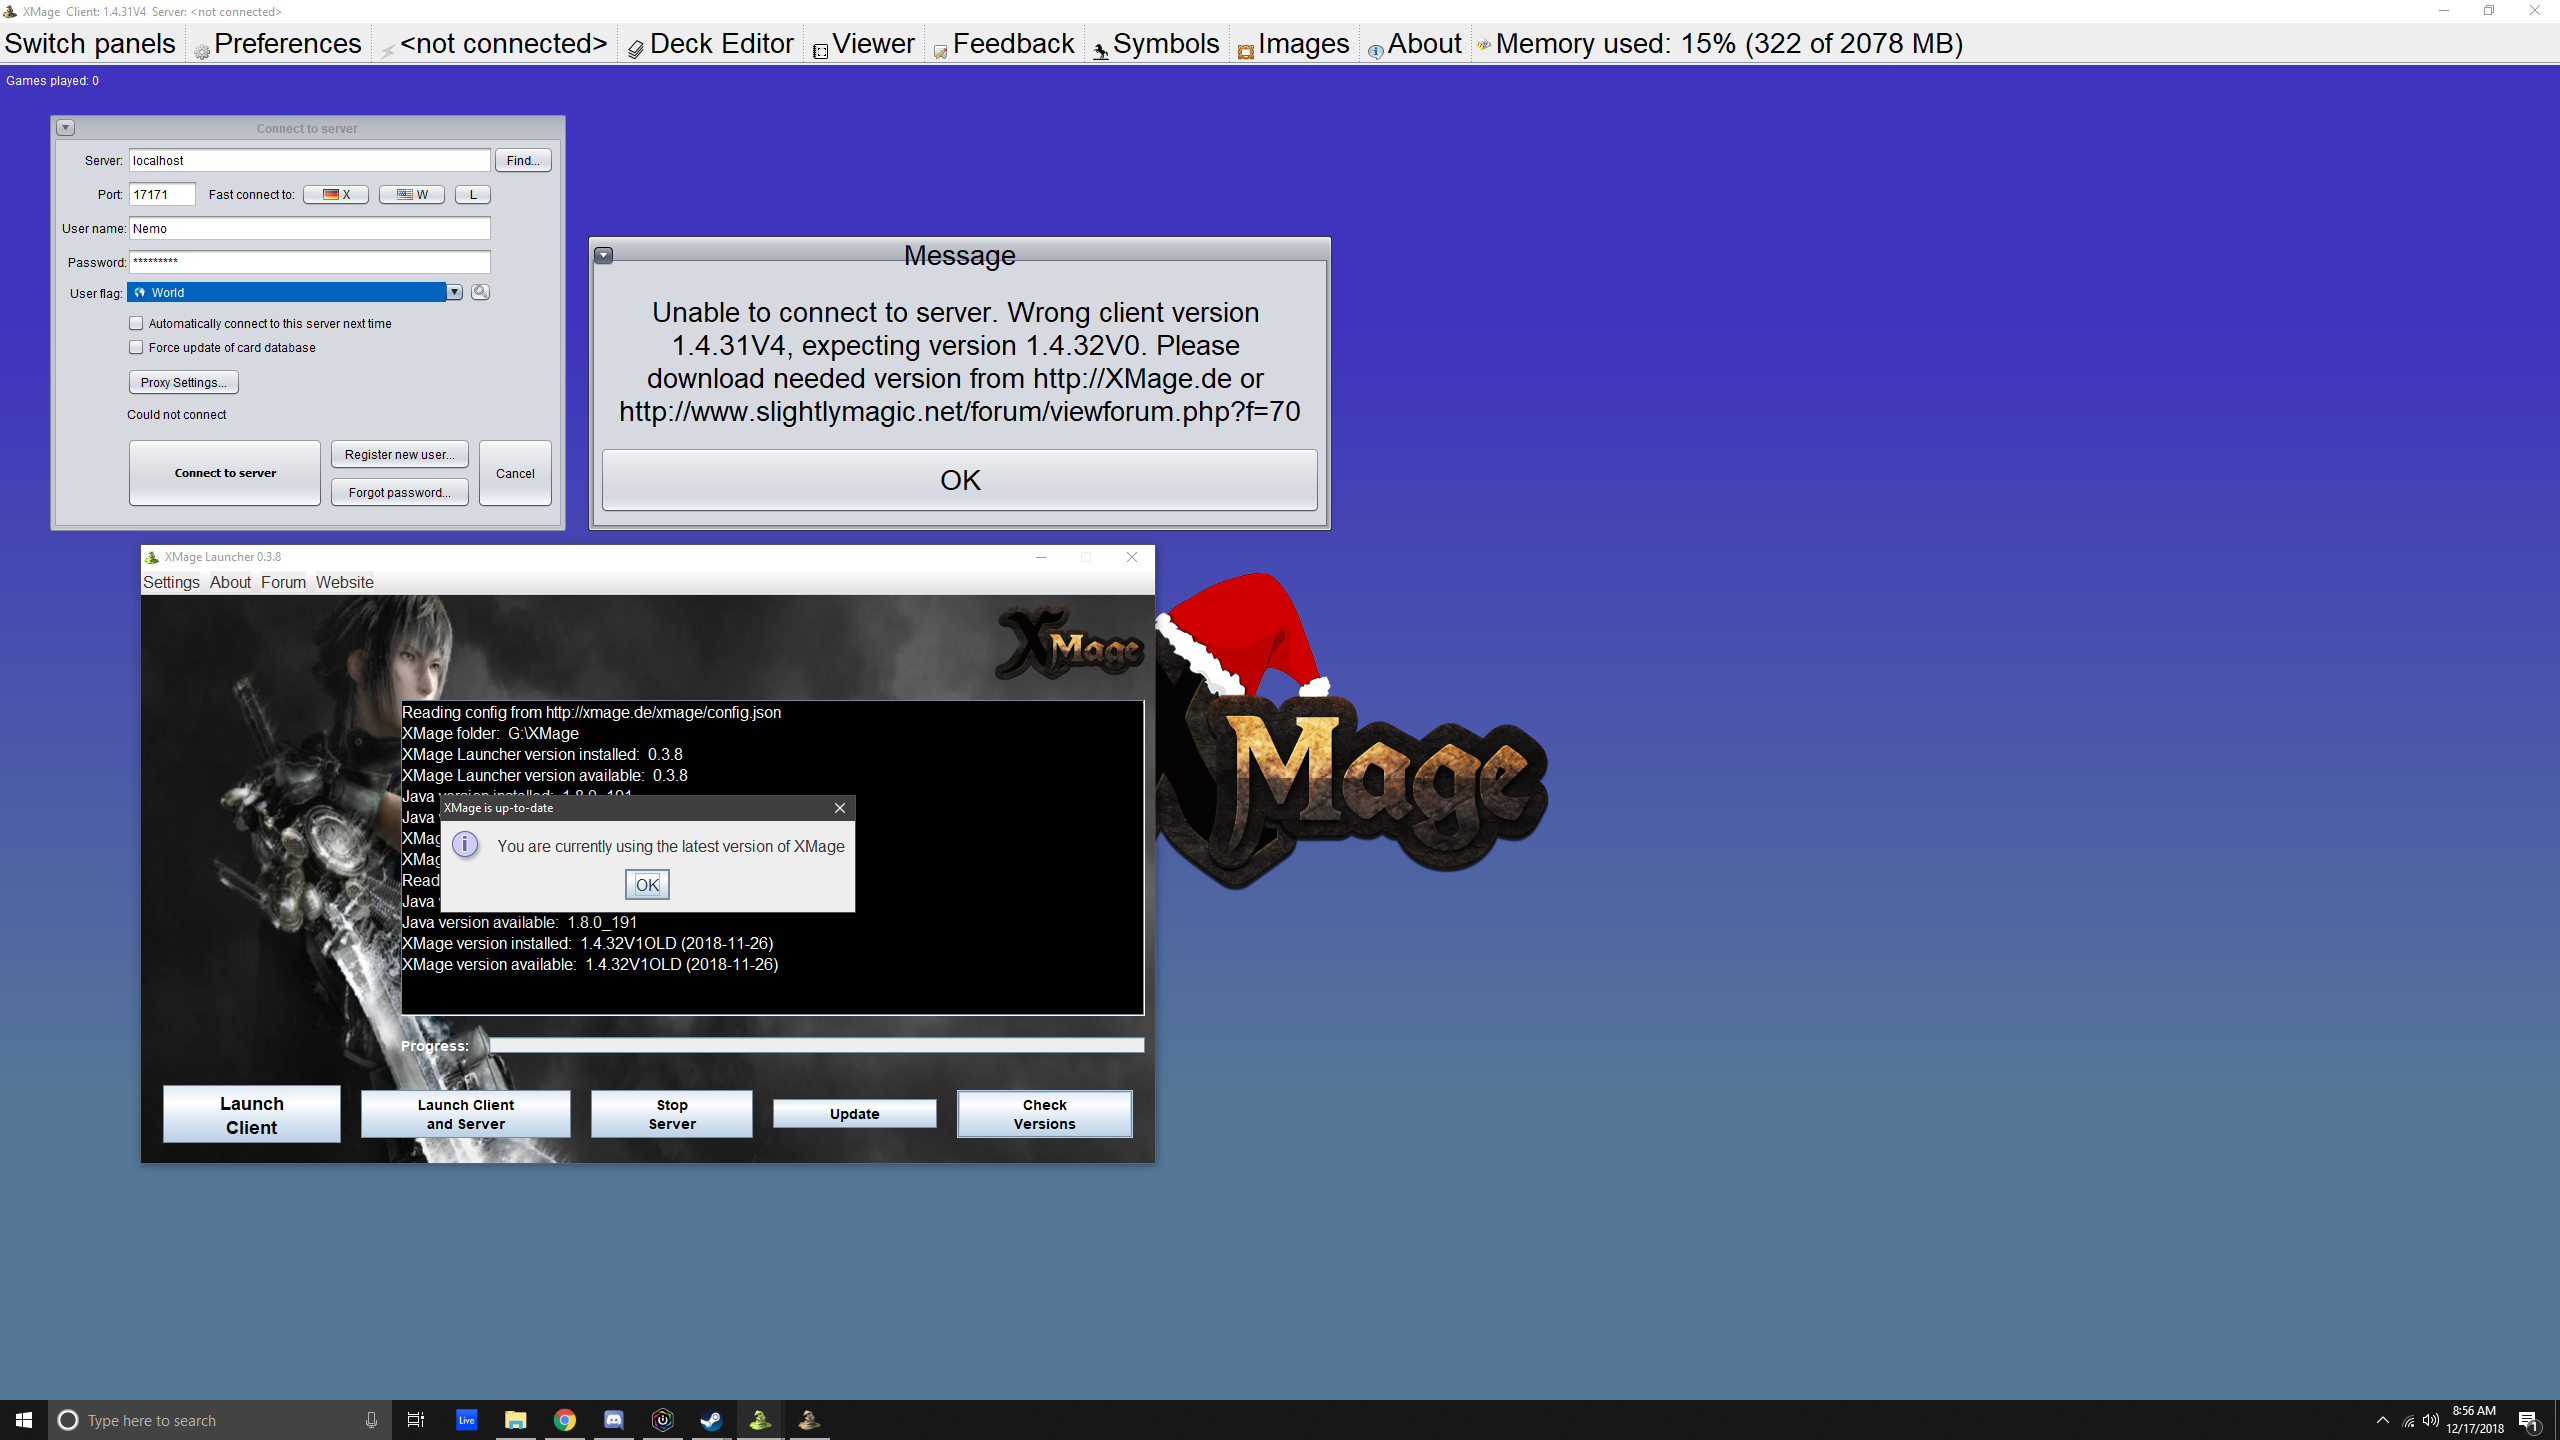Fast connect to the X server
The width and height of the screenshot is (2560, 1440).
click(x=336, y=194)
